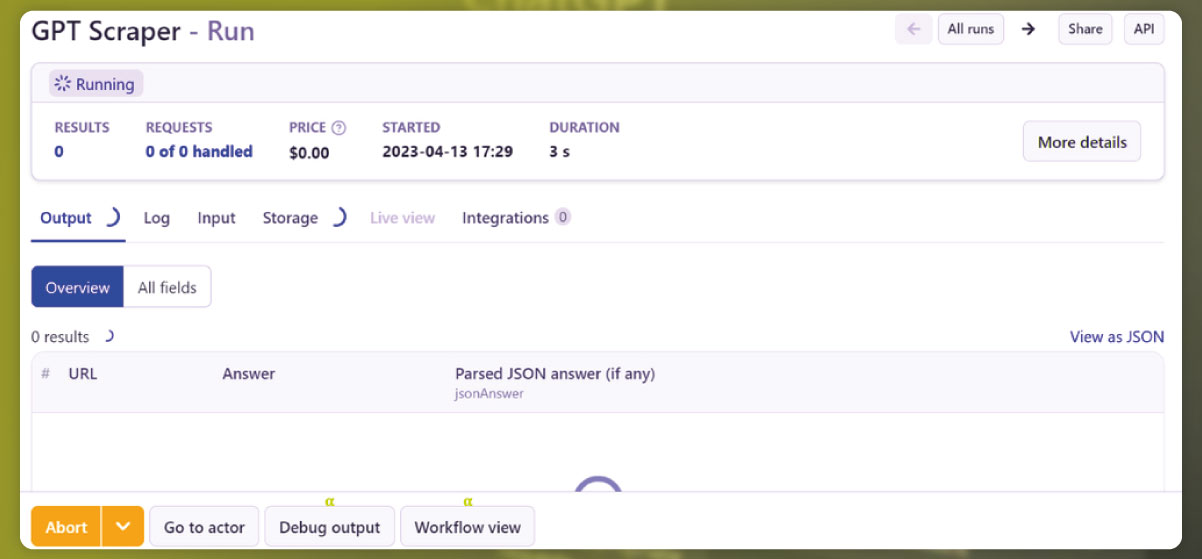Open the Abort dropdown arrow
Screen dimensions: 1202x559
point(123,527)
